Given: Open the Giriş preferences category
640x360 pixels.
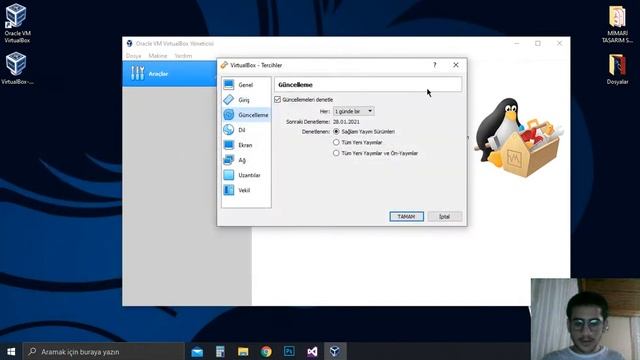Looking at the screenshot, I should click(246, 100).
